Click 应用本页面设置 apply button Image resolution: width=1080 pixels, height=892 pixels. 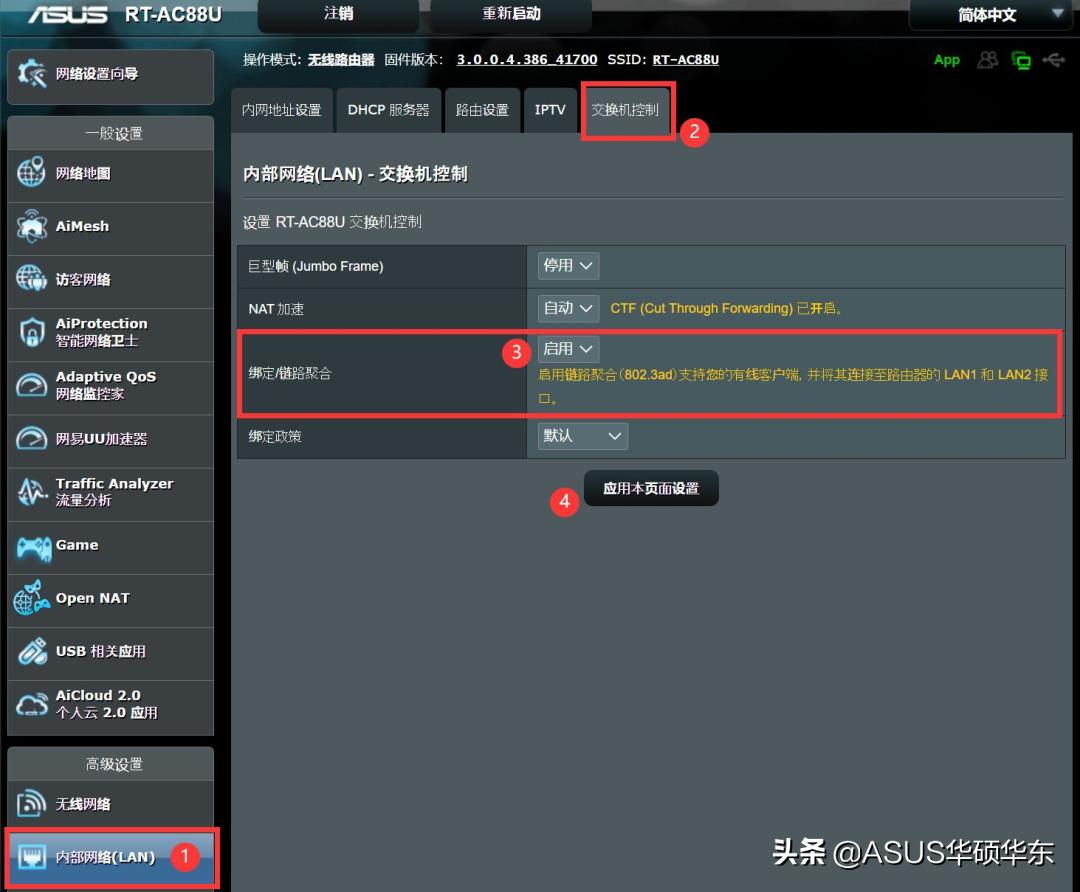651,488
